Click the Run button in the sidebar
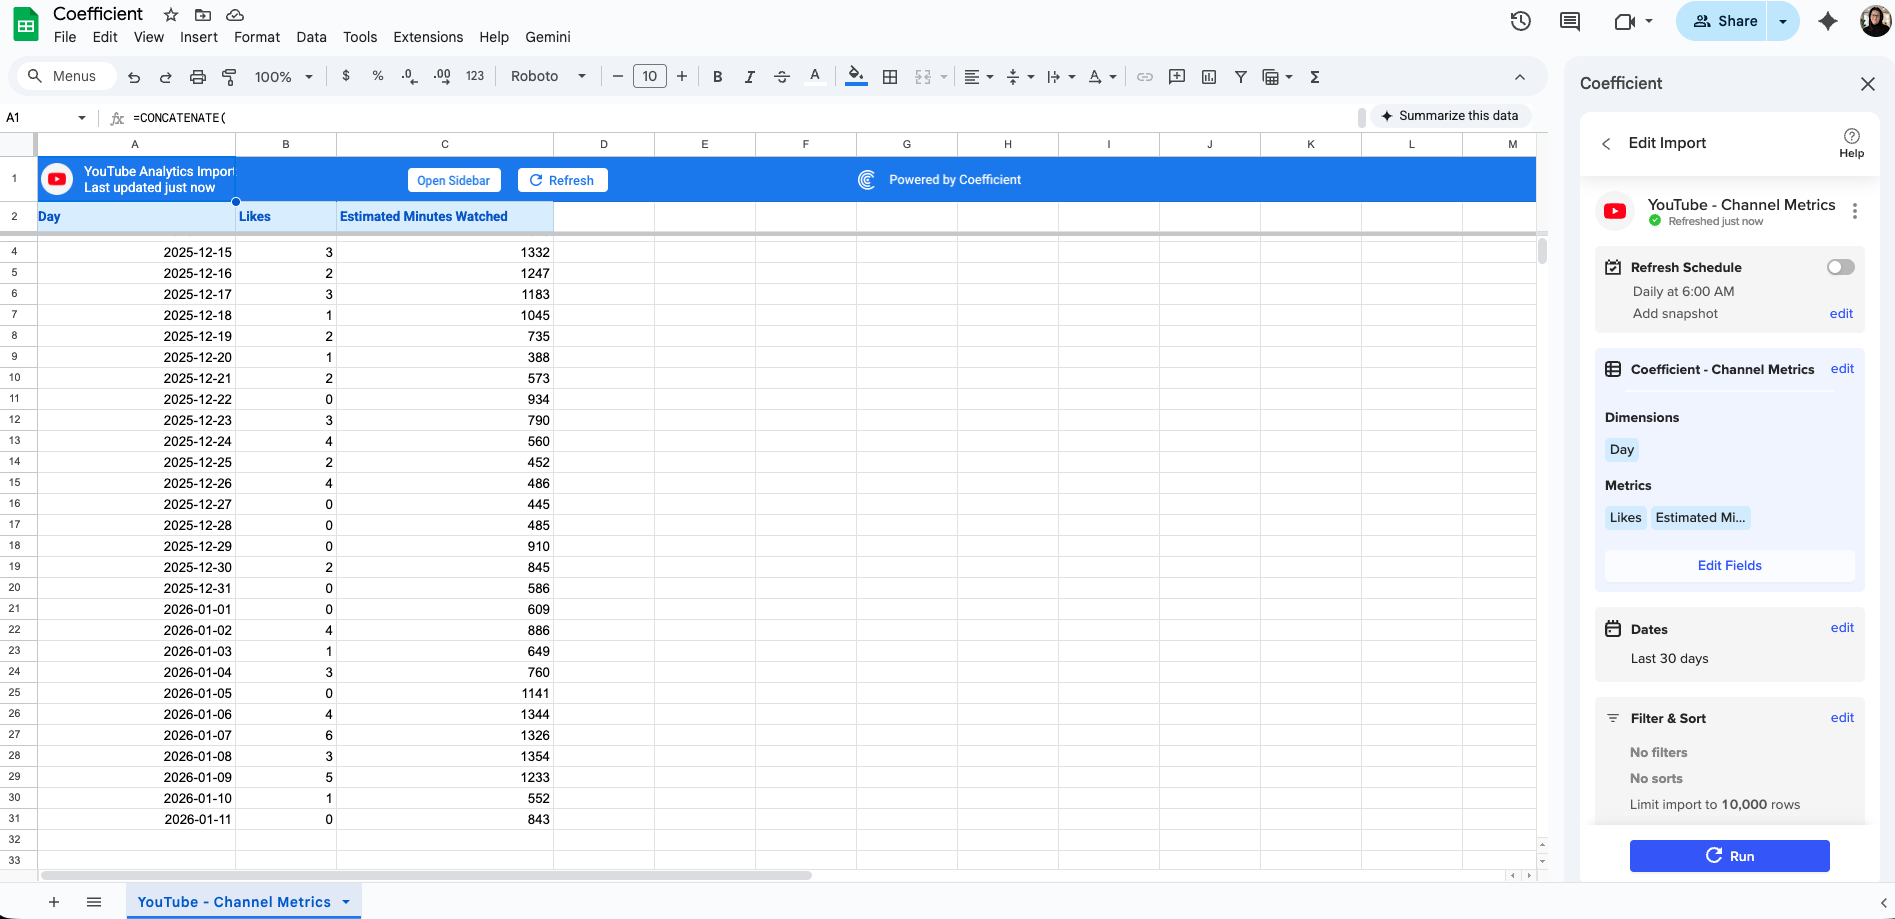 pos(1729,856)
